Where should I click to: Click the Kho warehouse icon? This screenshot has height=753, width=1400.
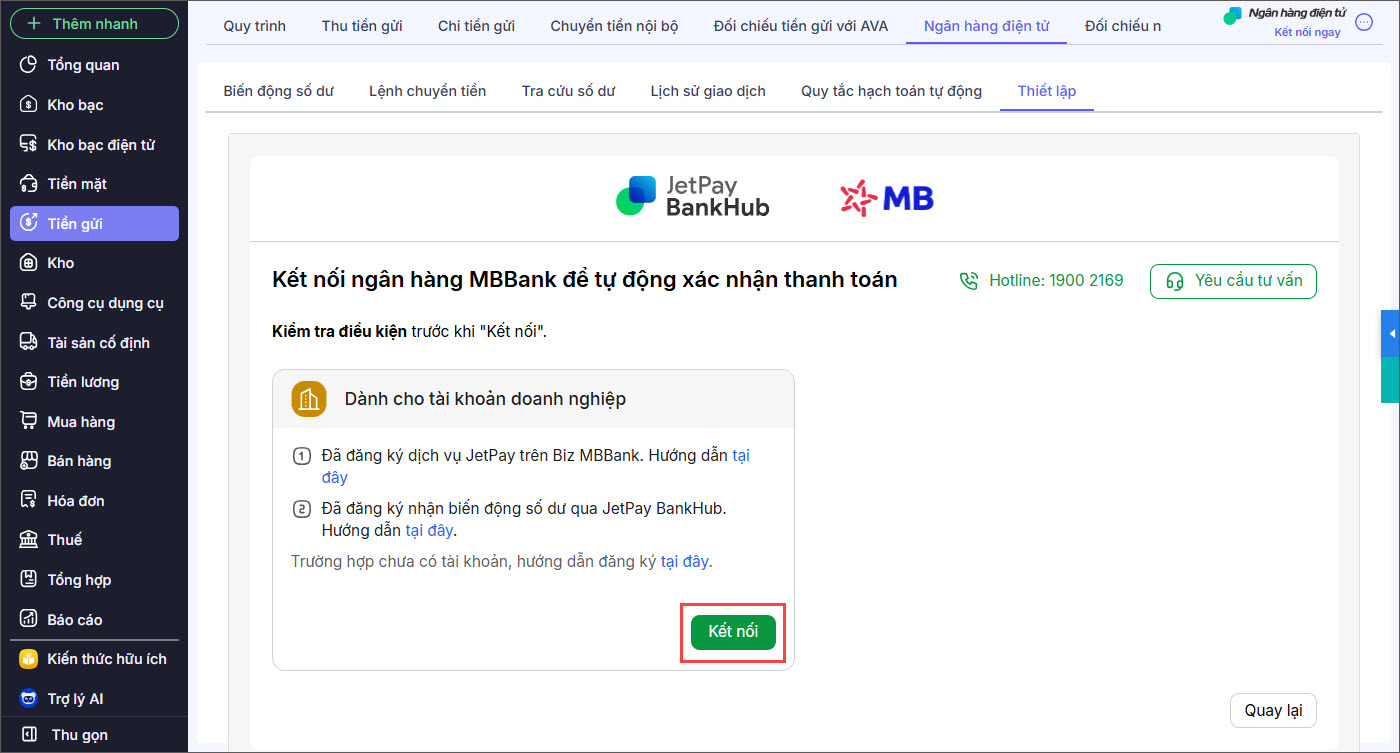29,263
